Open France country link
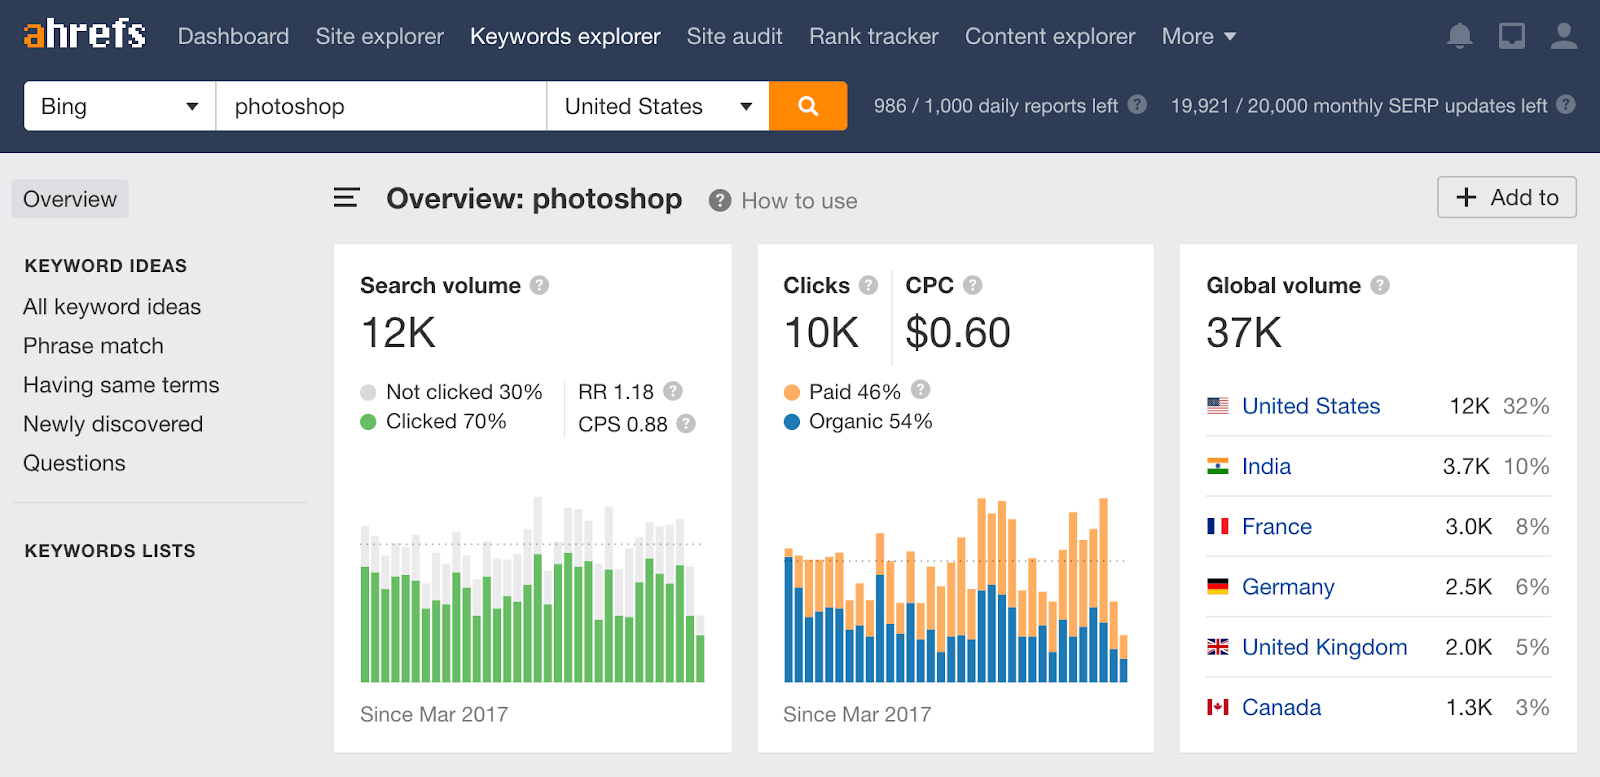 (x=1277, y=526)
